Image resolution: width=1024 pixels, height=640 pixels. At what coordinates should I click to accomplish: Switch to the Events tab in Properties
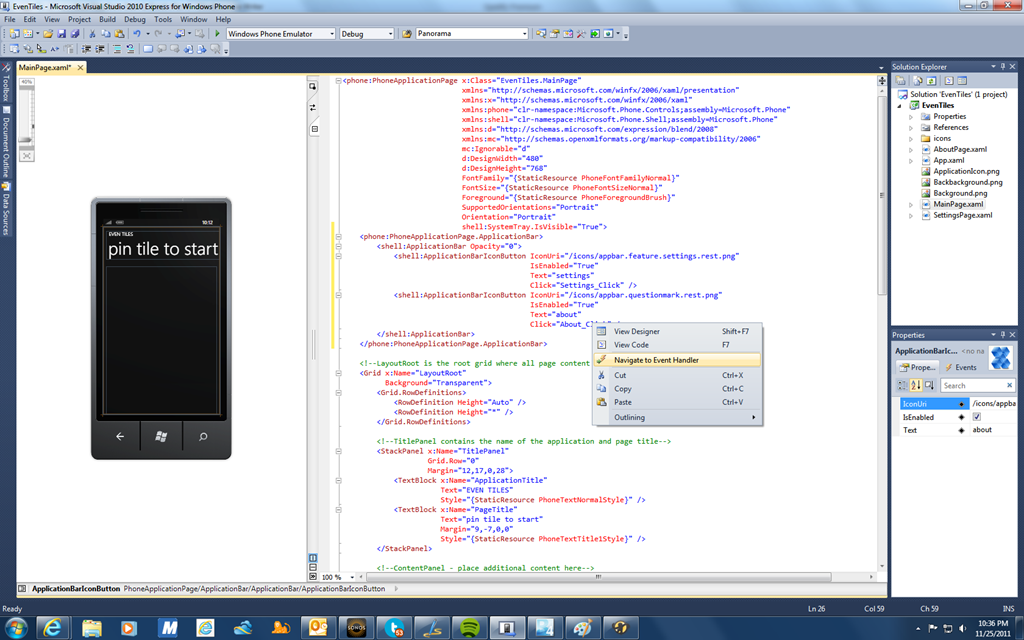[x=960, y=367]
